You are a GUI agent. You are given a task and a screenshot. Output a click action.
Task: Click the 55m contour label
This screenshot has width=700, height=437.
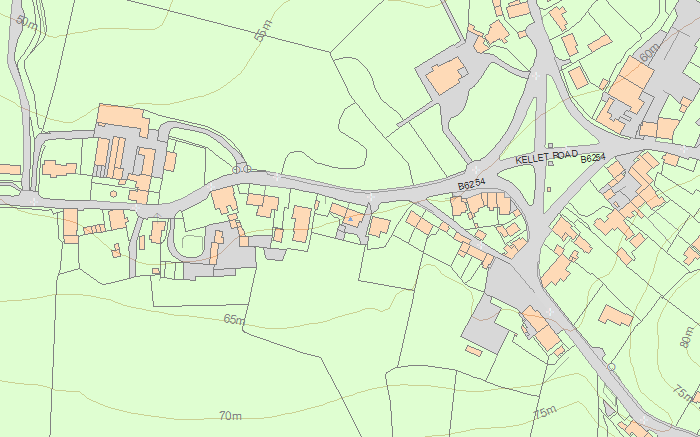click(262, 31)
